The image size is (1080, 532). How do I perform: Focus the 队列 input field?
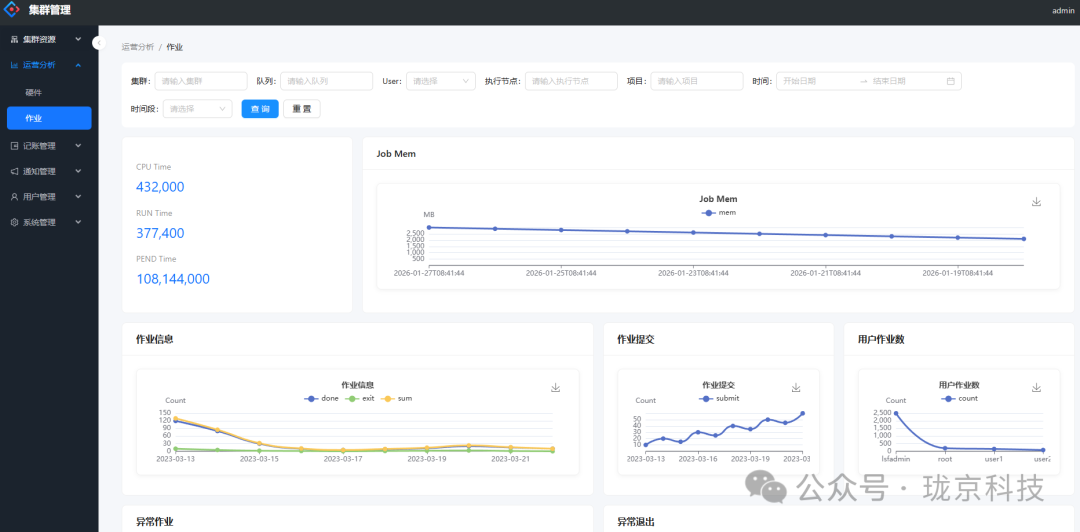pos(326,81)
